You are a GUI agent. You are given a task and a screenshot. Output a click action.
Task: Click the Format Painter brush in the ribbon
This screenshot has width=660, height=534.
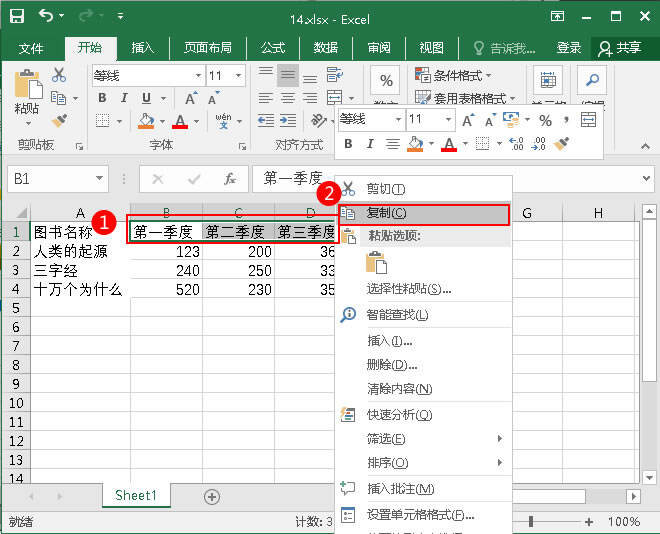(x=59, y=120)
